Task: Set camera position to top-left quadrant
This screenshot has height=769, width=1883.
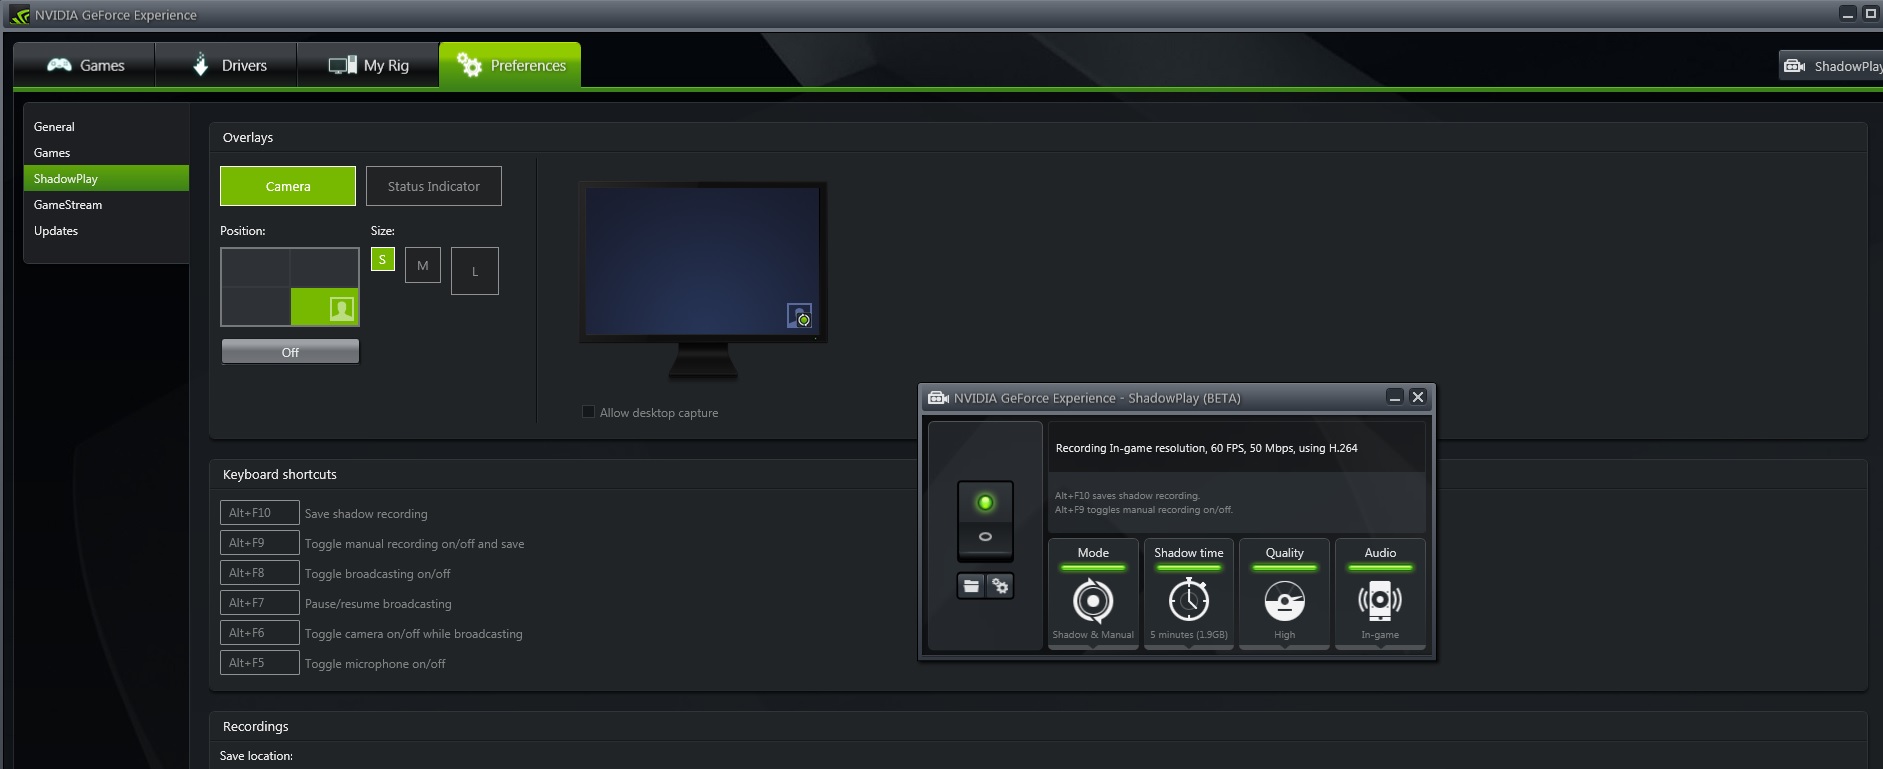Action: 255,268
